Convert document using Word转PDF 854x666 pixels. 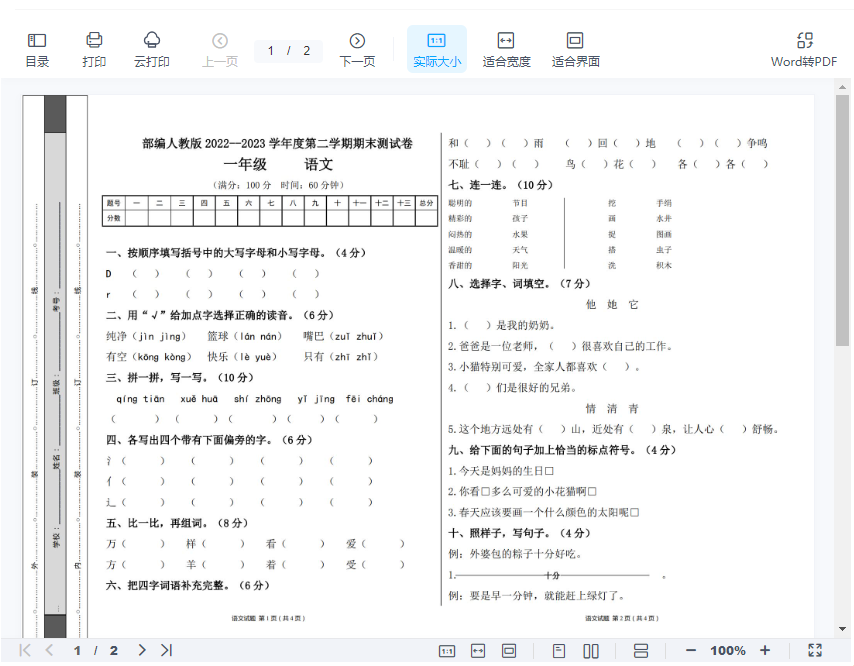(804, 49)
